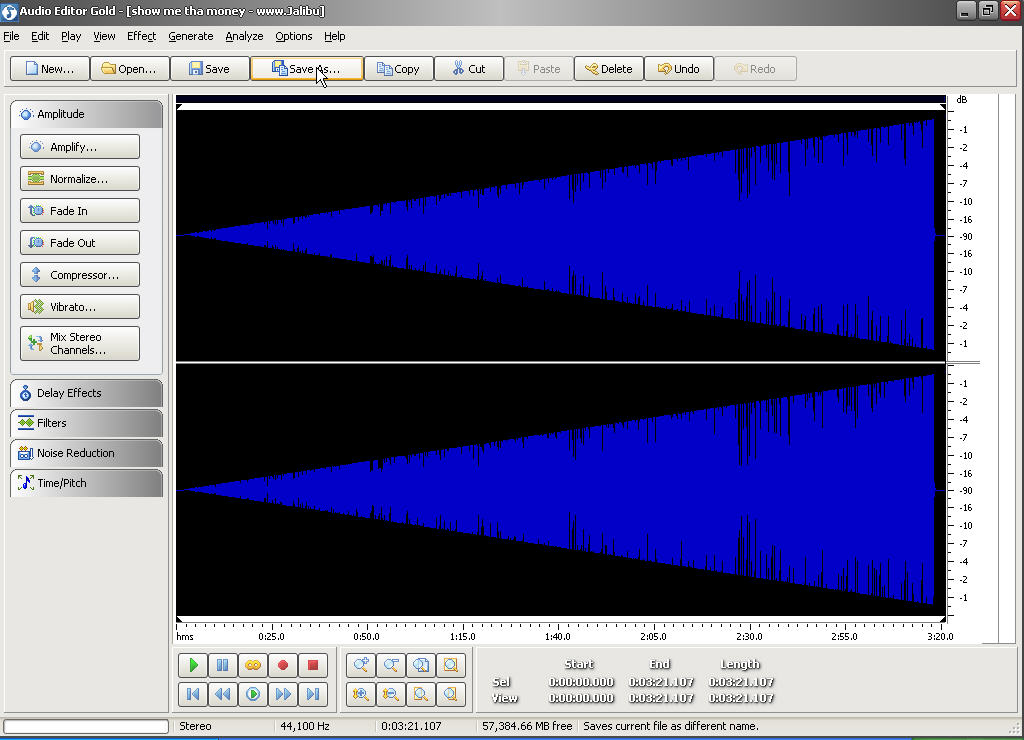Stop playback with the Stop button
The width and height of the screenshot is (1024, 740).
313,665
